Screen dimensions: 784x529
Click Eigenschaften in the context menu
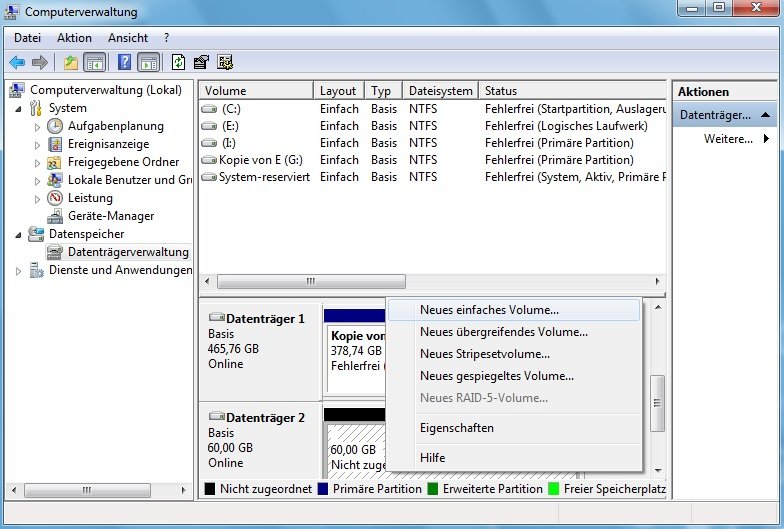(456, 428)
